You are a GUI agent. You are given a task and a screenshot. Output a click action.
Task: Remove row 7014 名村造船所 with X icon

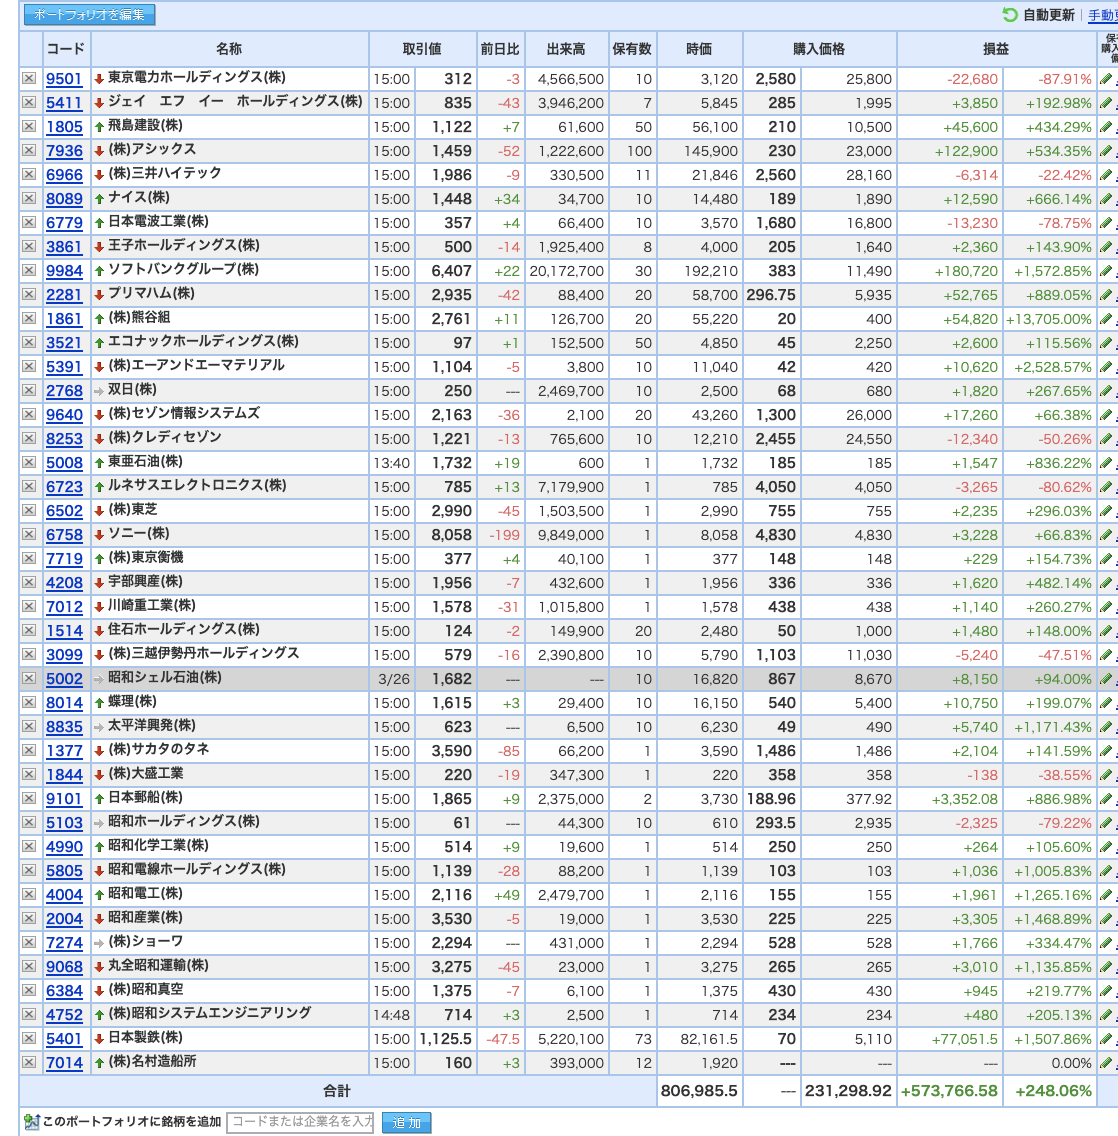pyautogui.click(x=29, y=1062)
